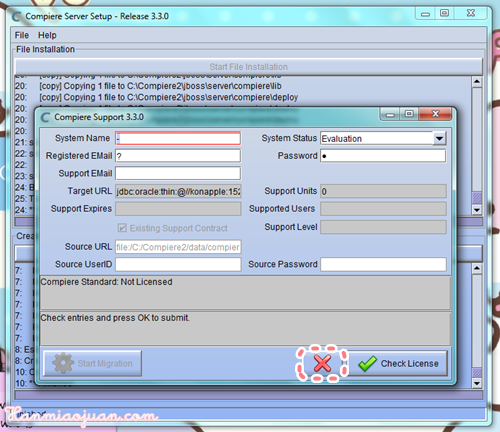Click the red X cancel button
The image size is (500, 432).
[x=322, y=363]
